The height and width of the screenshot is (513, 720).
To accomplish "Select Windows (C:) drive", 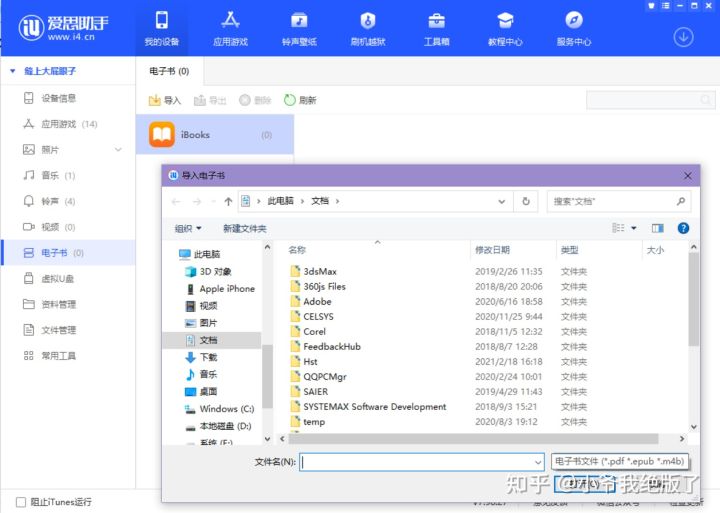I will click(x=219, y=409).
